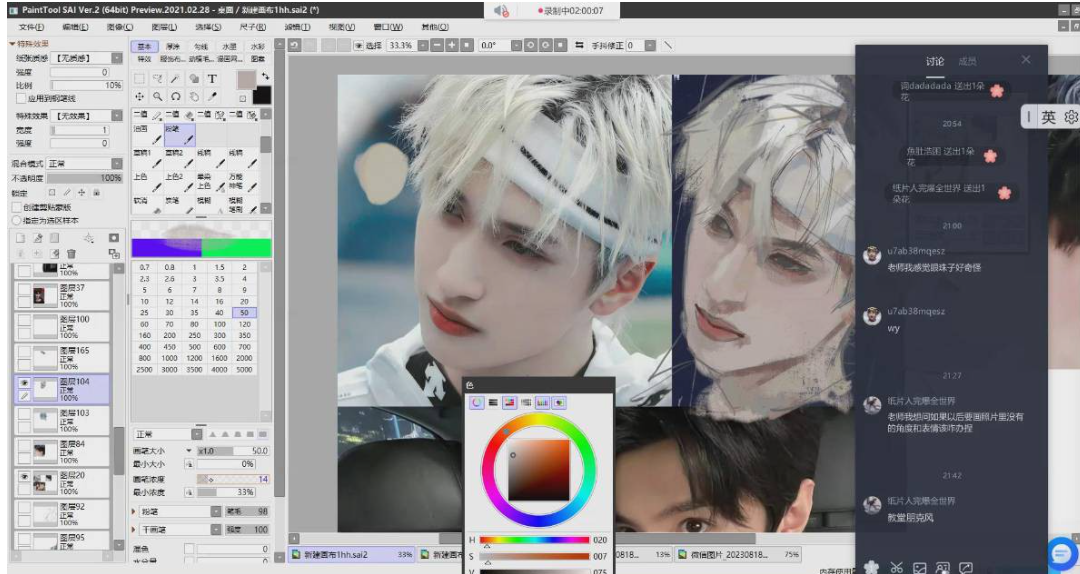Select the text (T) tool
This screenshot has width=1080, height=574.
212,79
